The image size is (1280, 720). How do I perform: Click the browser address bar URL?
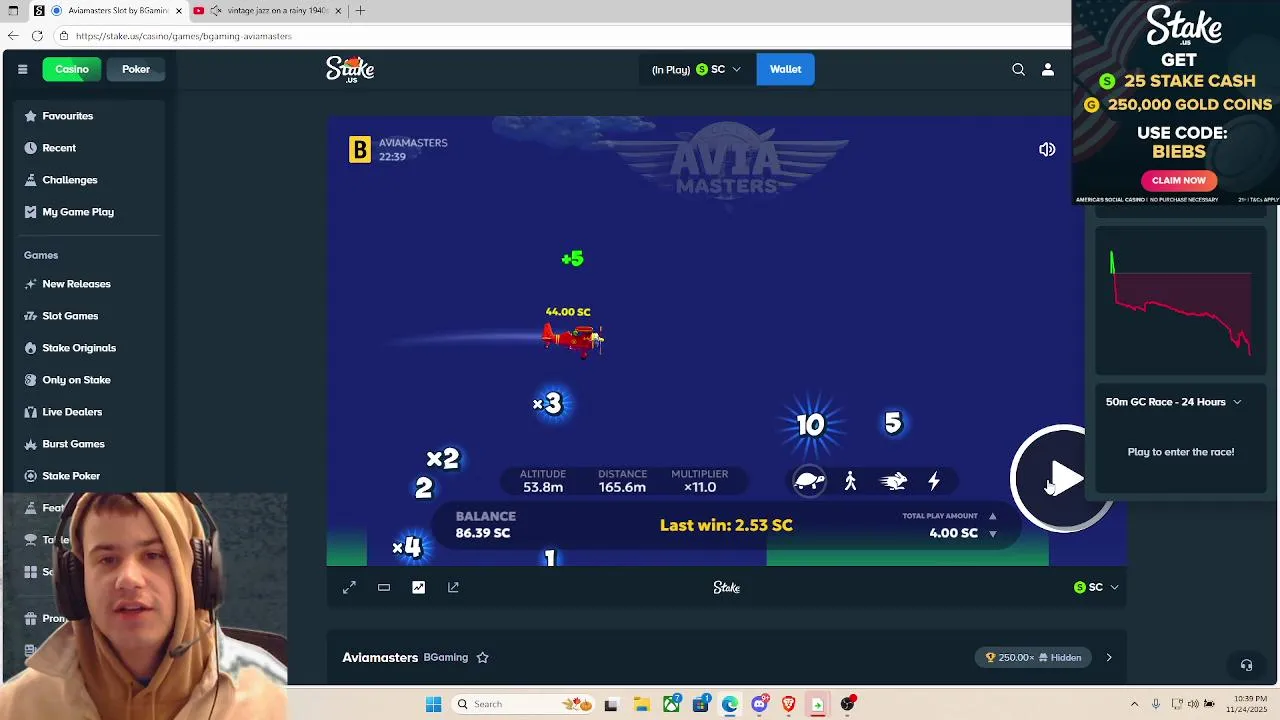183,36
